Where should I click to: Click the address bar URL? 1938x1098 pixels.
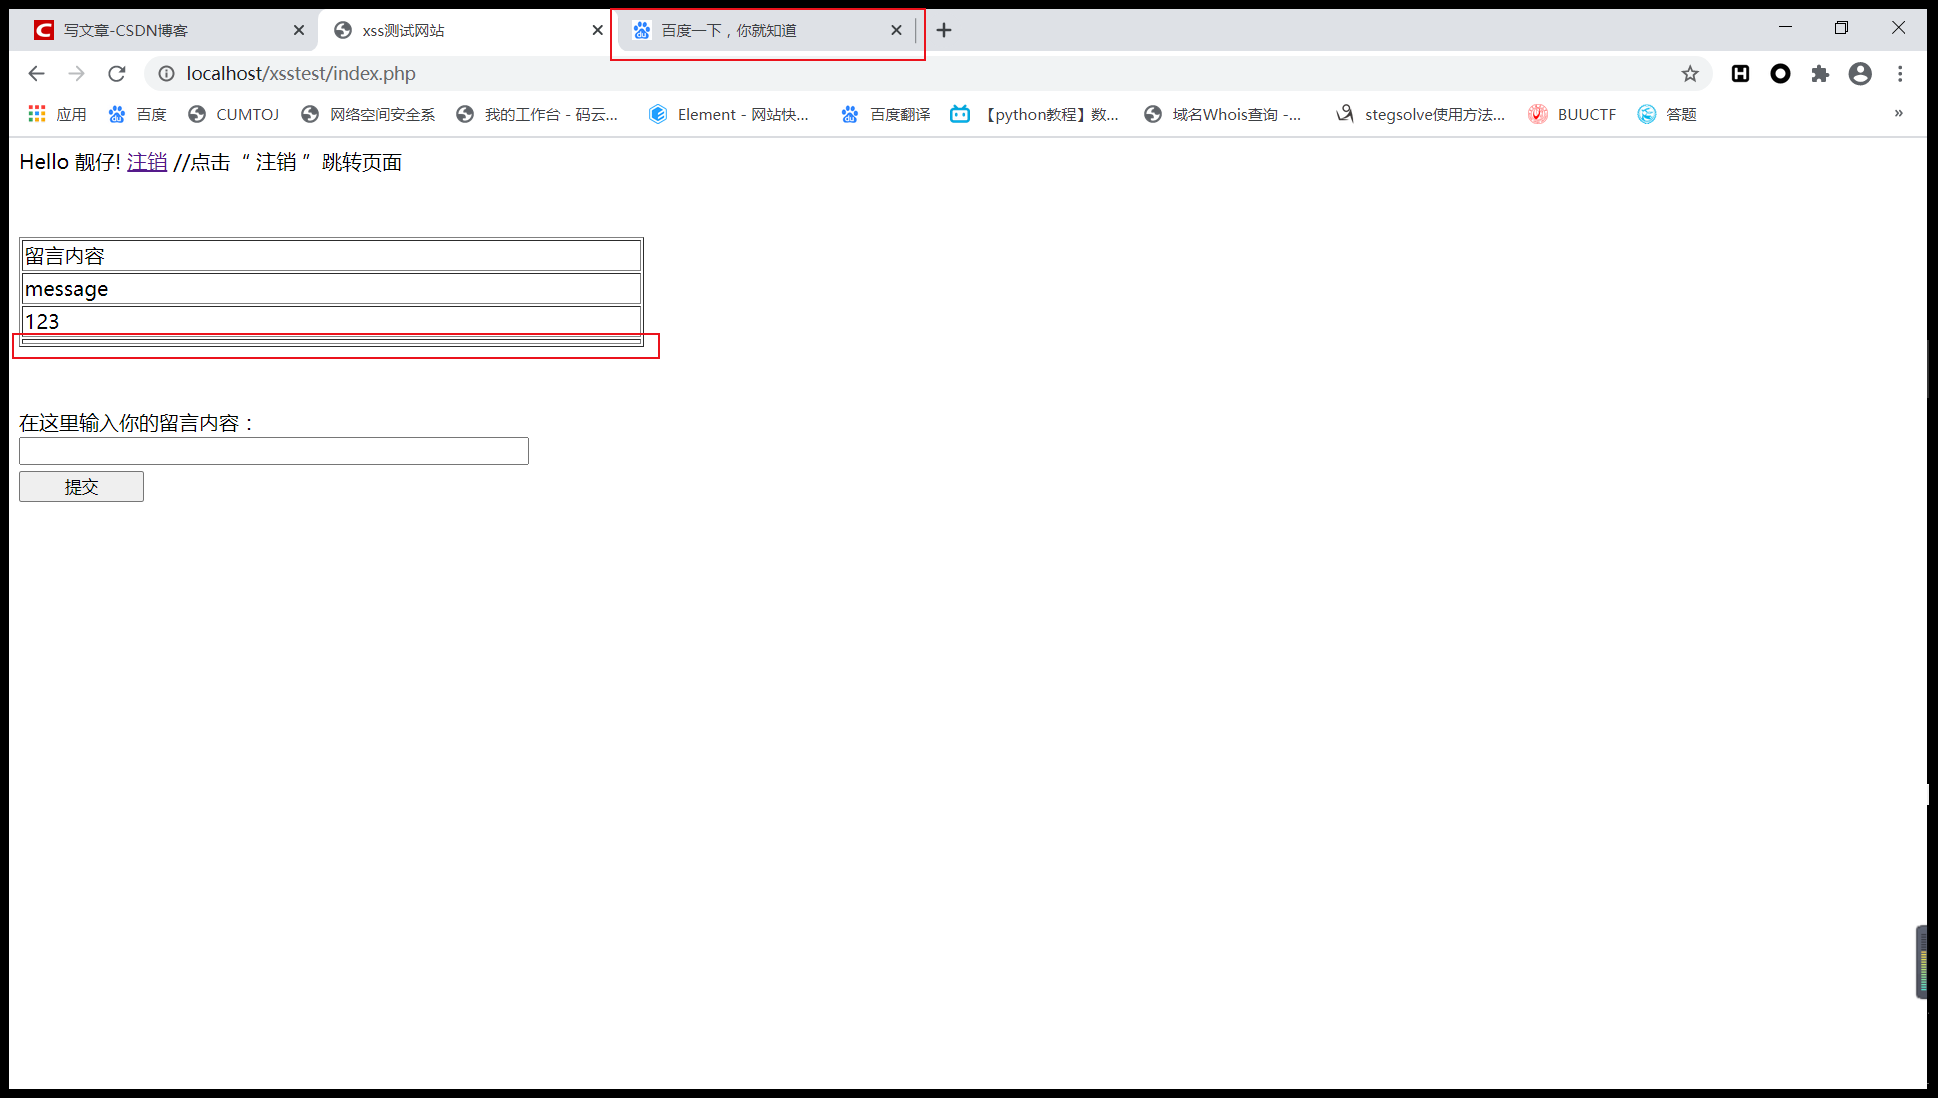coord(301,74)
